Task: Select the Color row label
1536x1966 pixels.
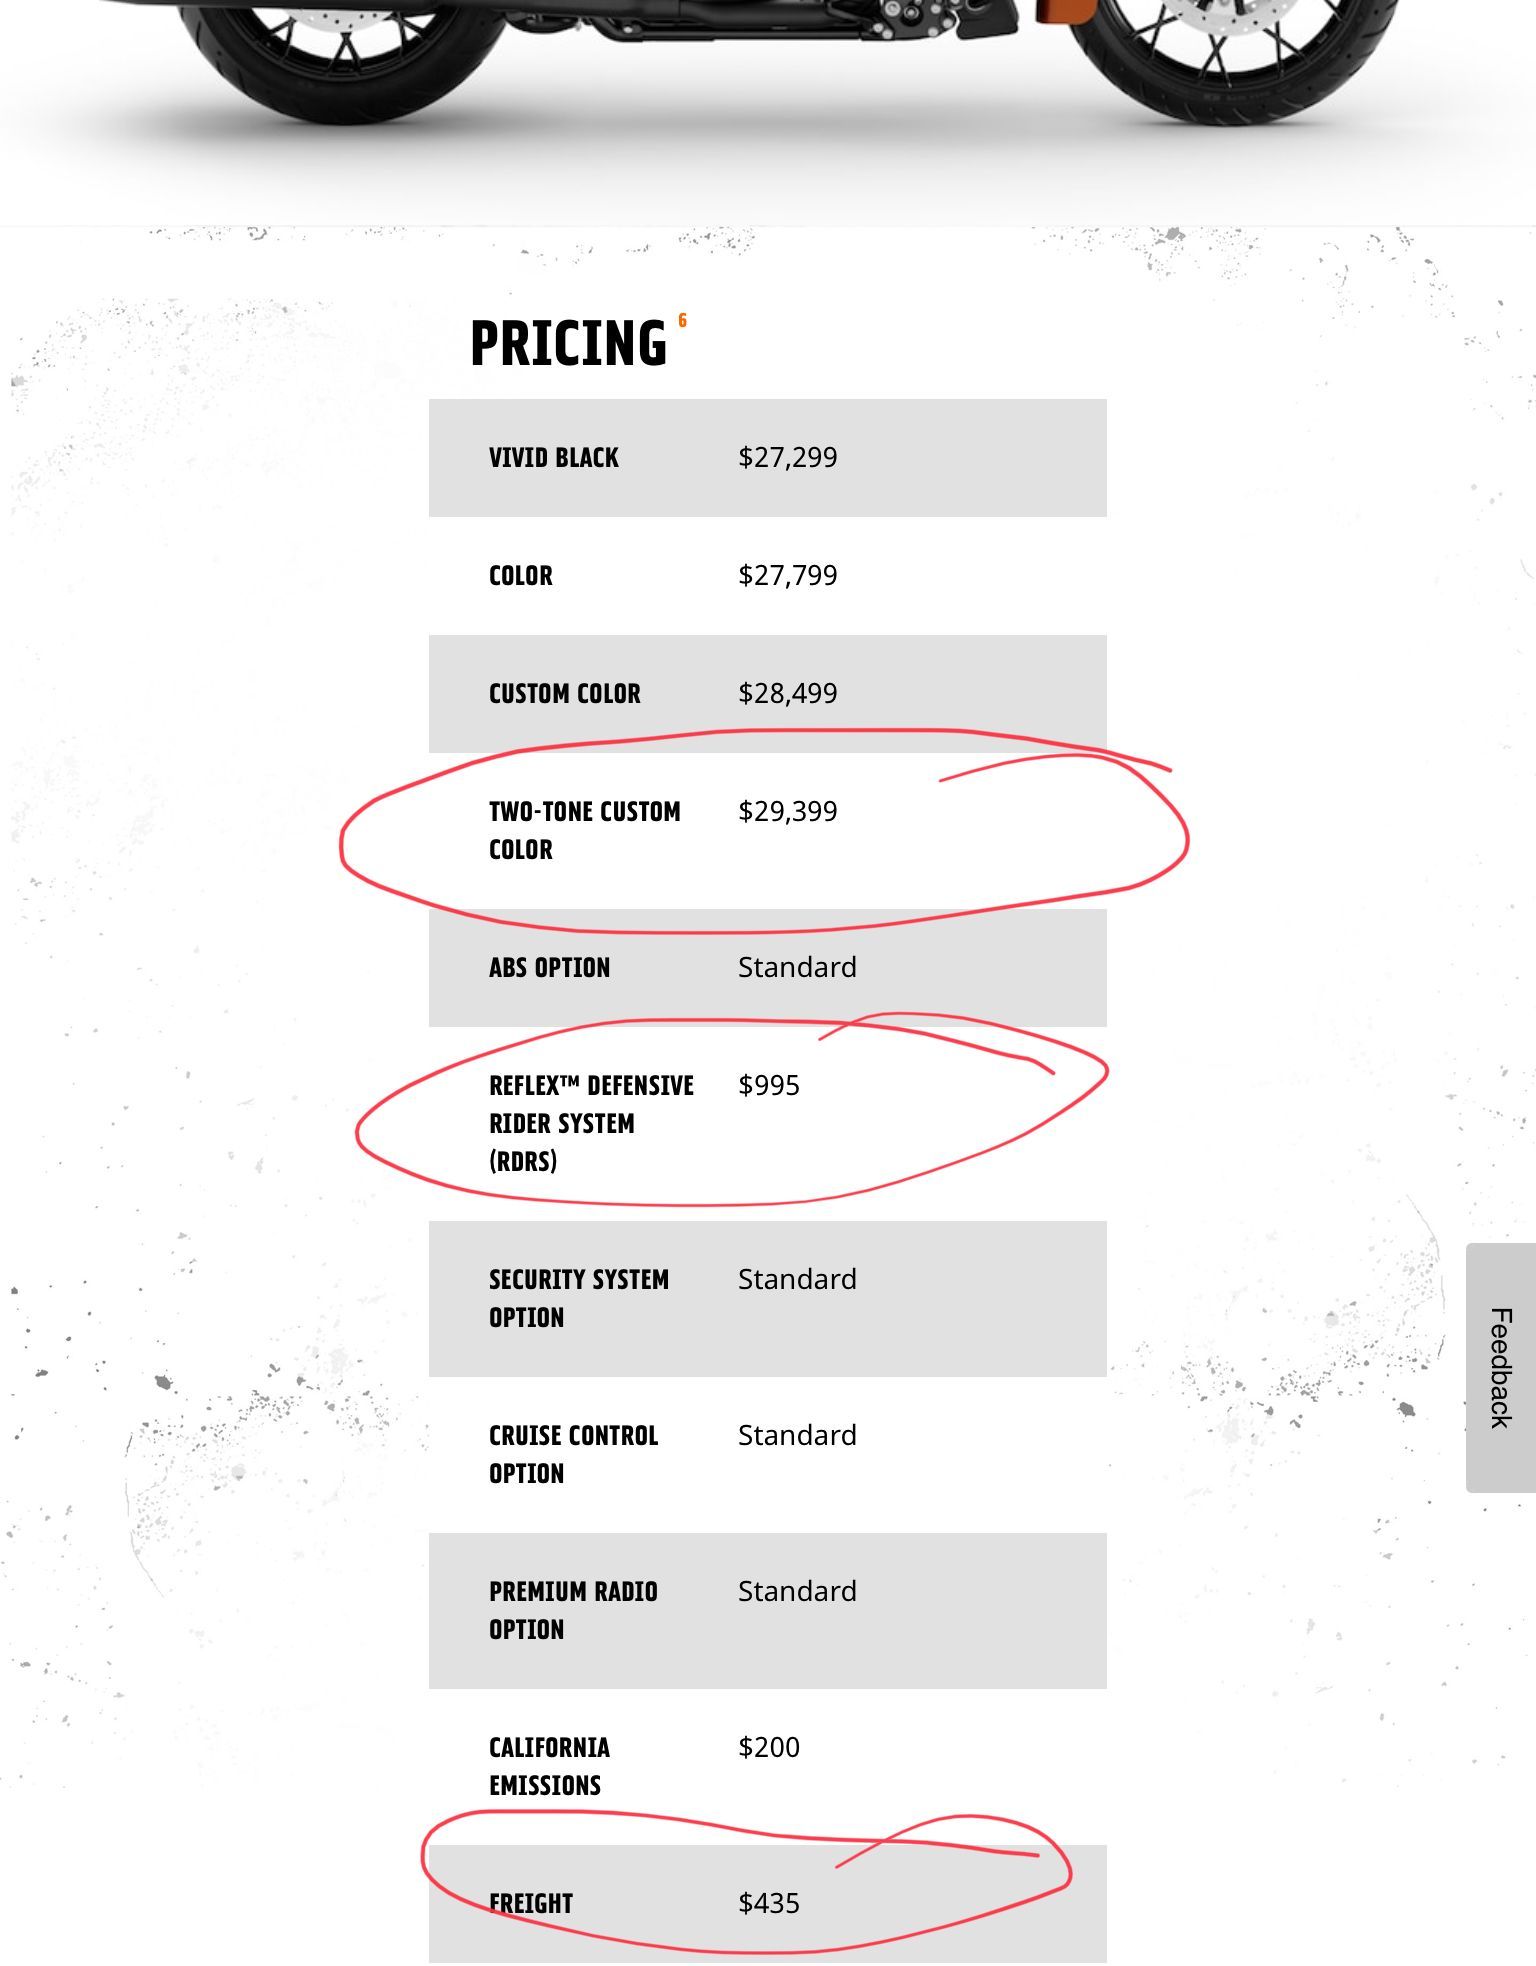Action: [520, 576]
